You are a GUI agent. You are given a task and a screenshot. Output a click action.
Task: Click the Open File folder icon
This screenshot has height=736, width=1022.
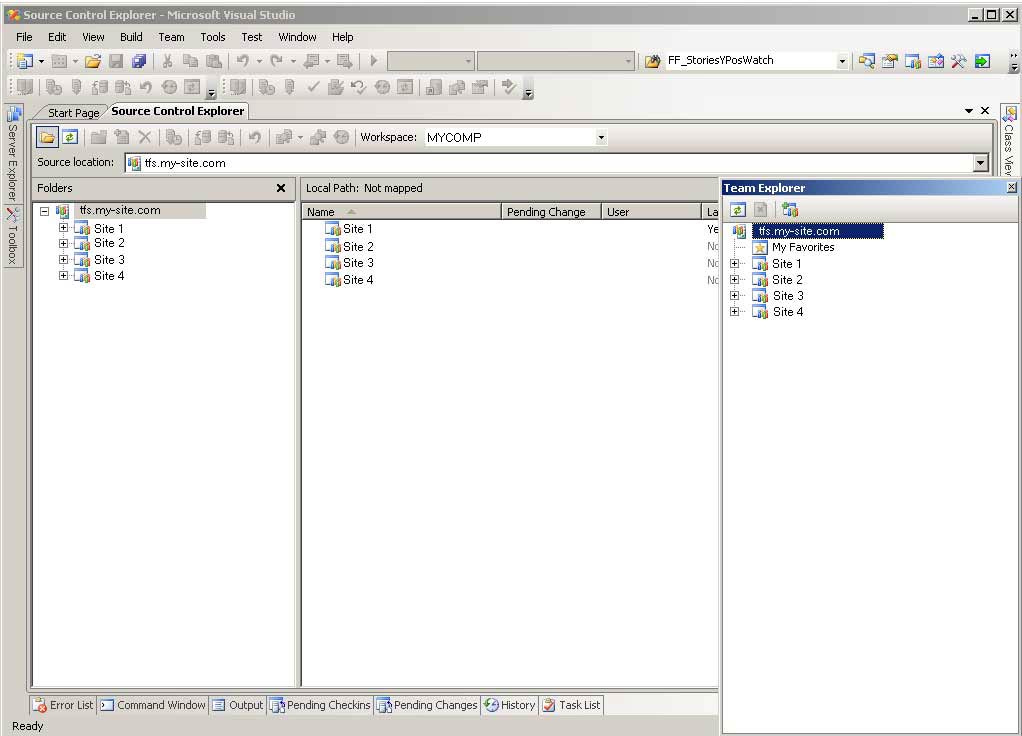click(x=93, y=61)
